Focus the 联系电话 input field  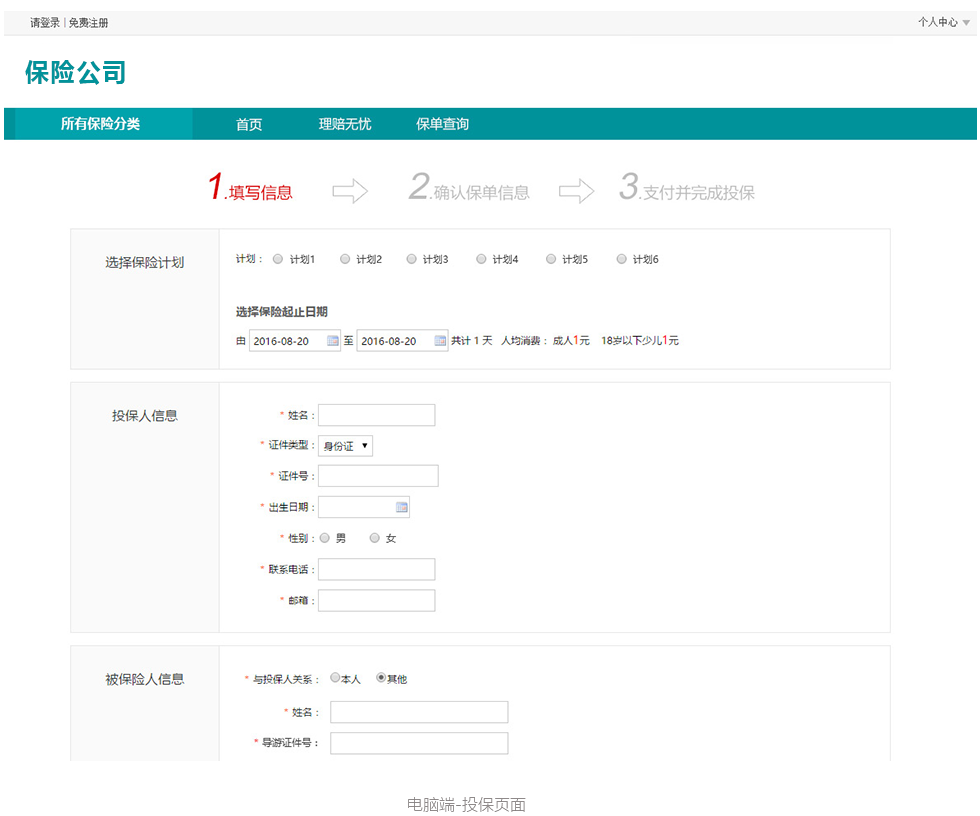(x=376, y=569)
